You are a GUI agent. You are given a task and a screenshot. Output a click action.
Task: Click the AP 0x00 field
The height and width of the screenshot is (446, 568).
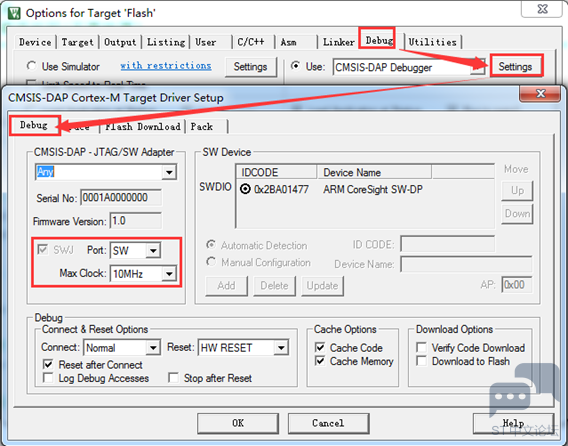517,285
